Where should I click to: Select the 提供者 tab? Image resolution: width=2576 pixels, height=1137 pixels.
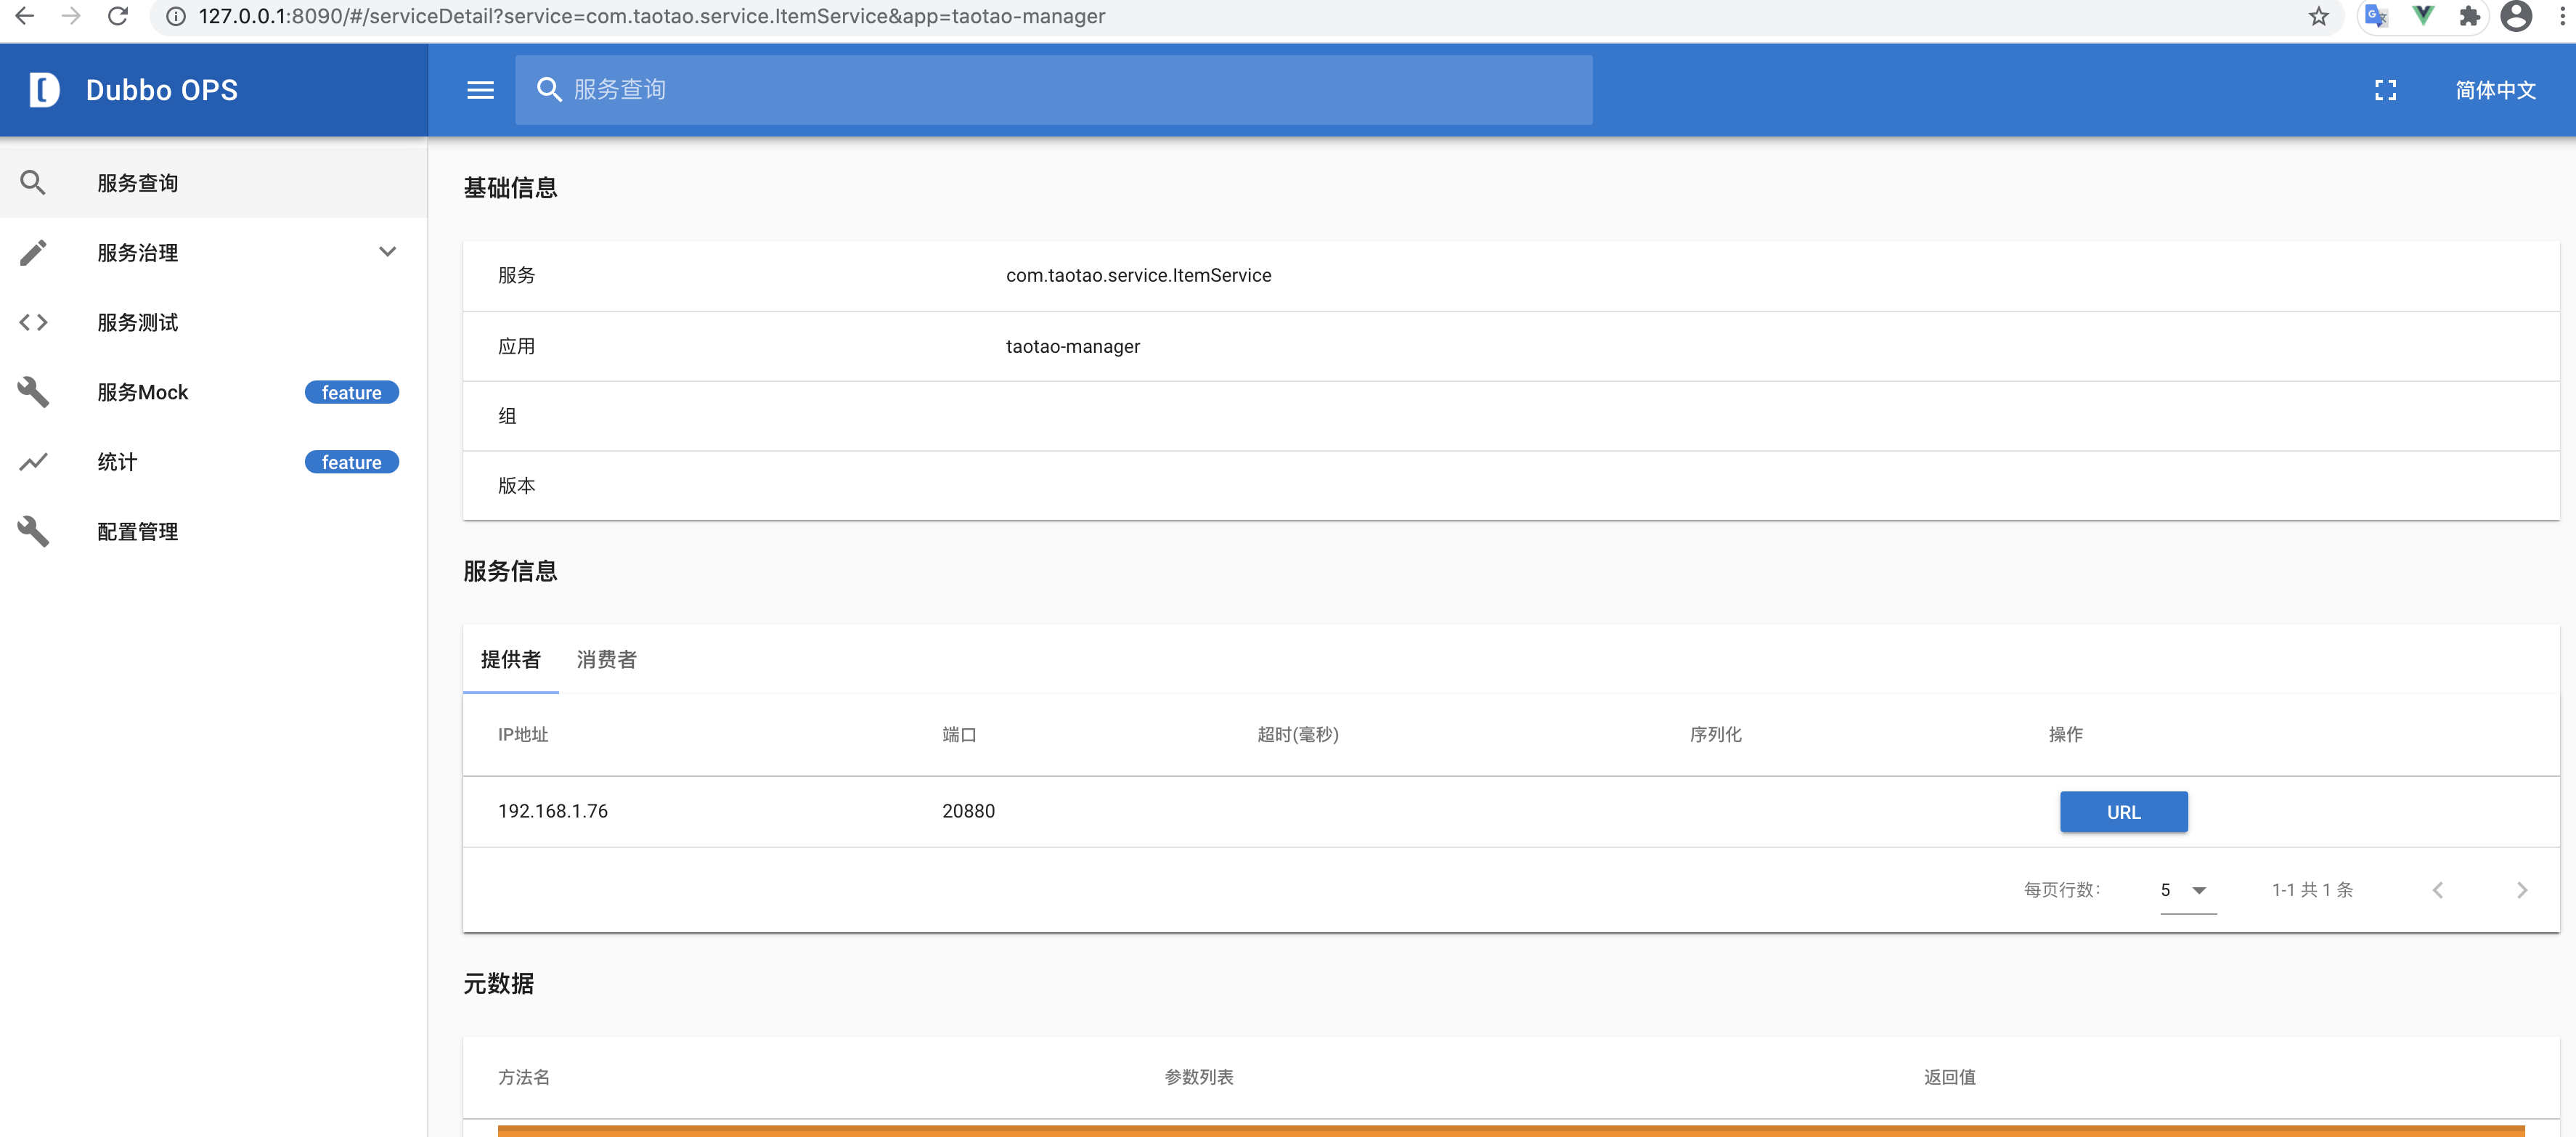tap(511, 660)
